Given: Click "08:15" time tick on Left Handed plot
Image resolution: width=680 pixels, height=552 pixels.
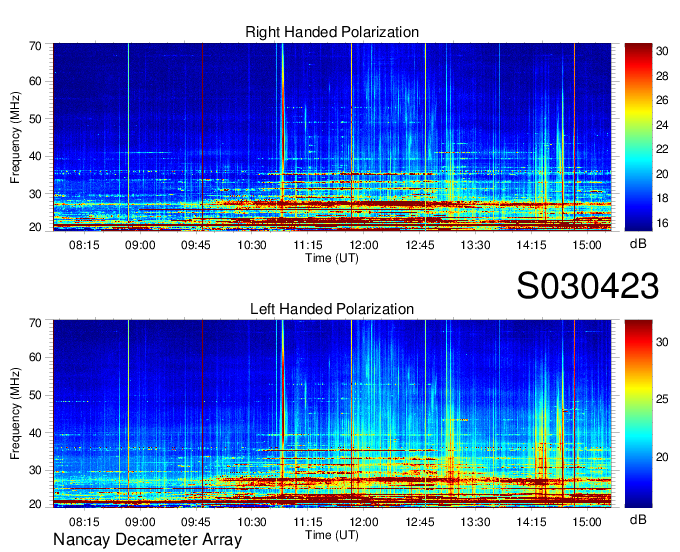Looking at the screenshot, I should pos(84,522).
